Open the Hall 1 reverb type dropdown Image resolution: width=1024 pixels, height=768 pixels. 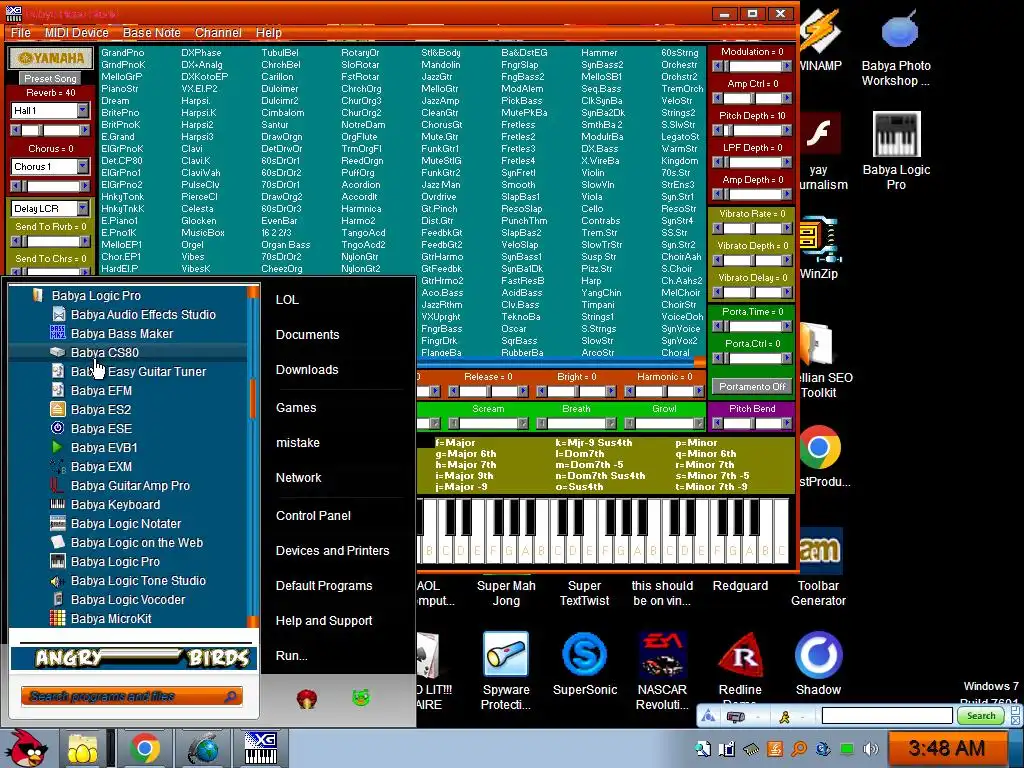point(83,110)
